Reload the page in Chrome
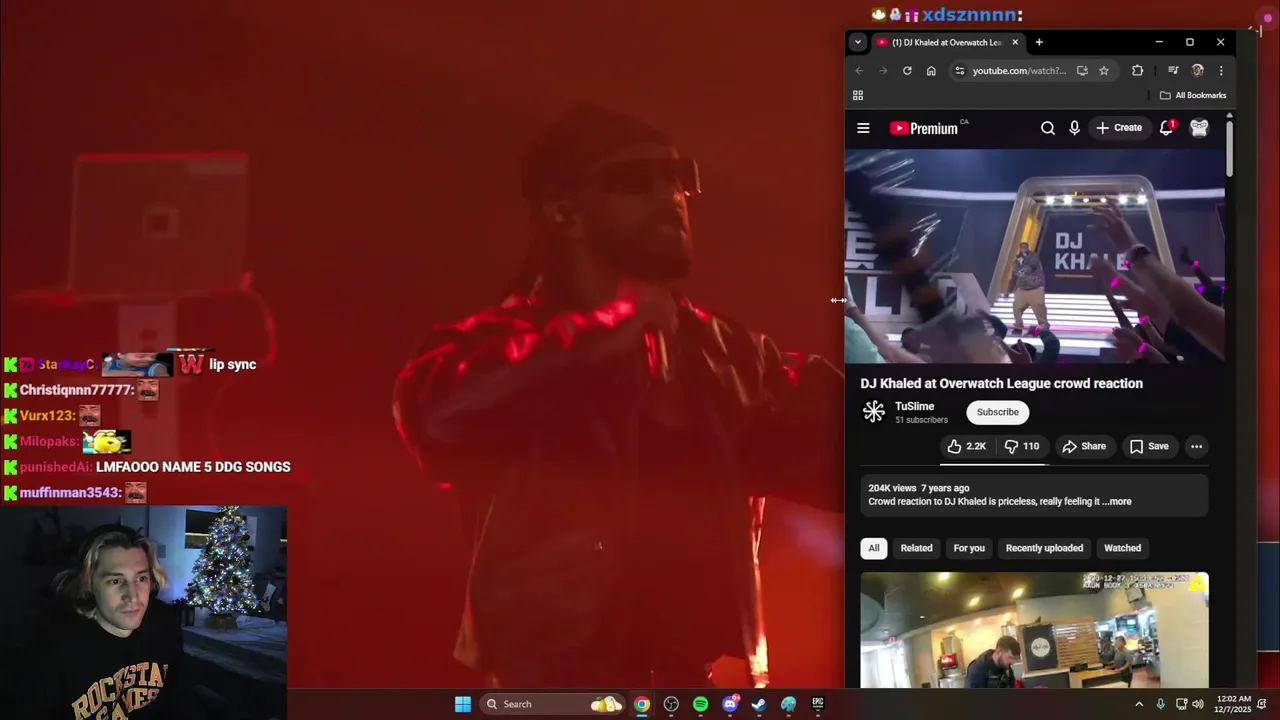This screenshot has height=720, width=1280. tap(907, 71)
